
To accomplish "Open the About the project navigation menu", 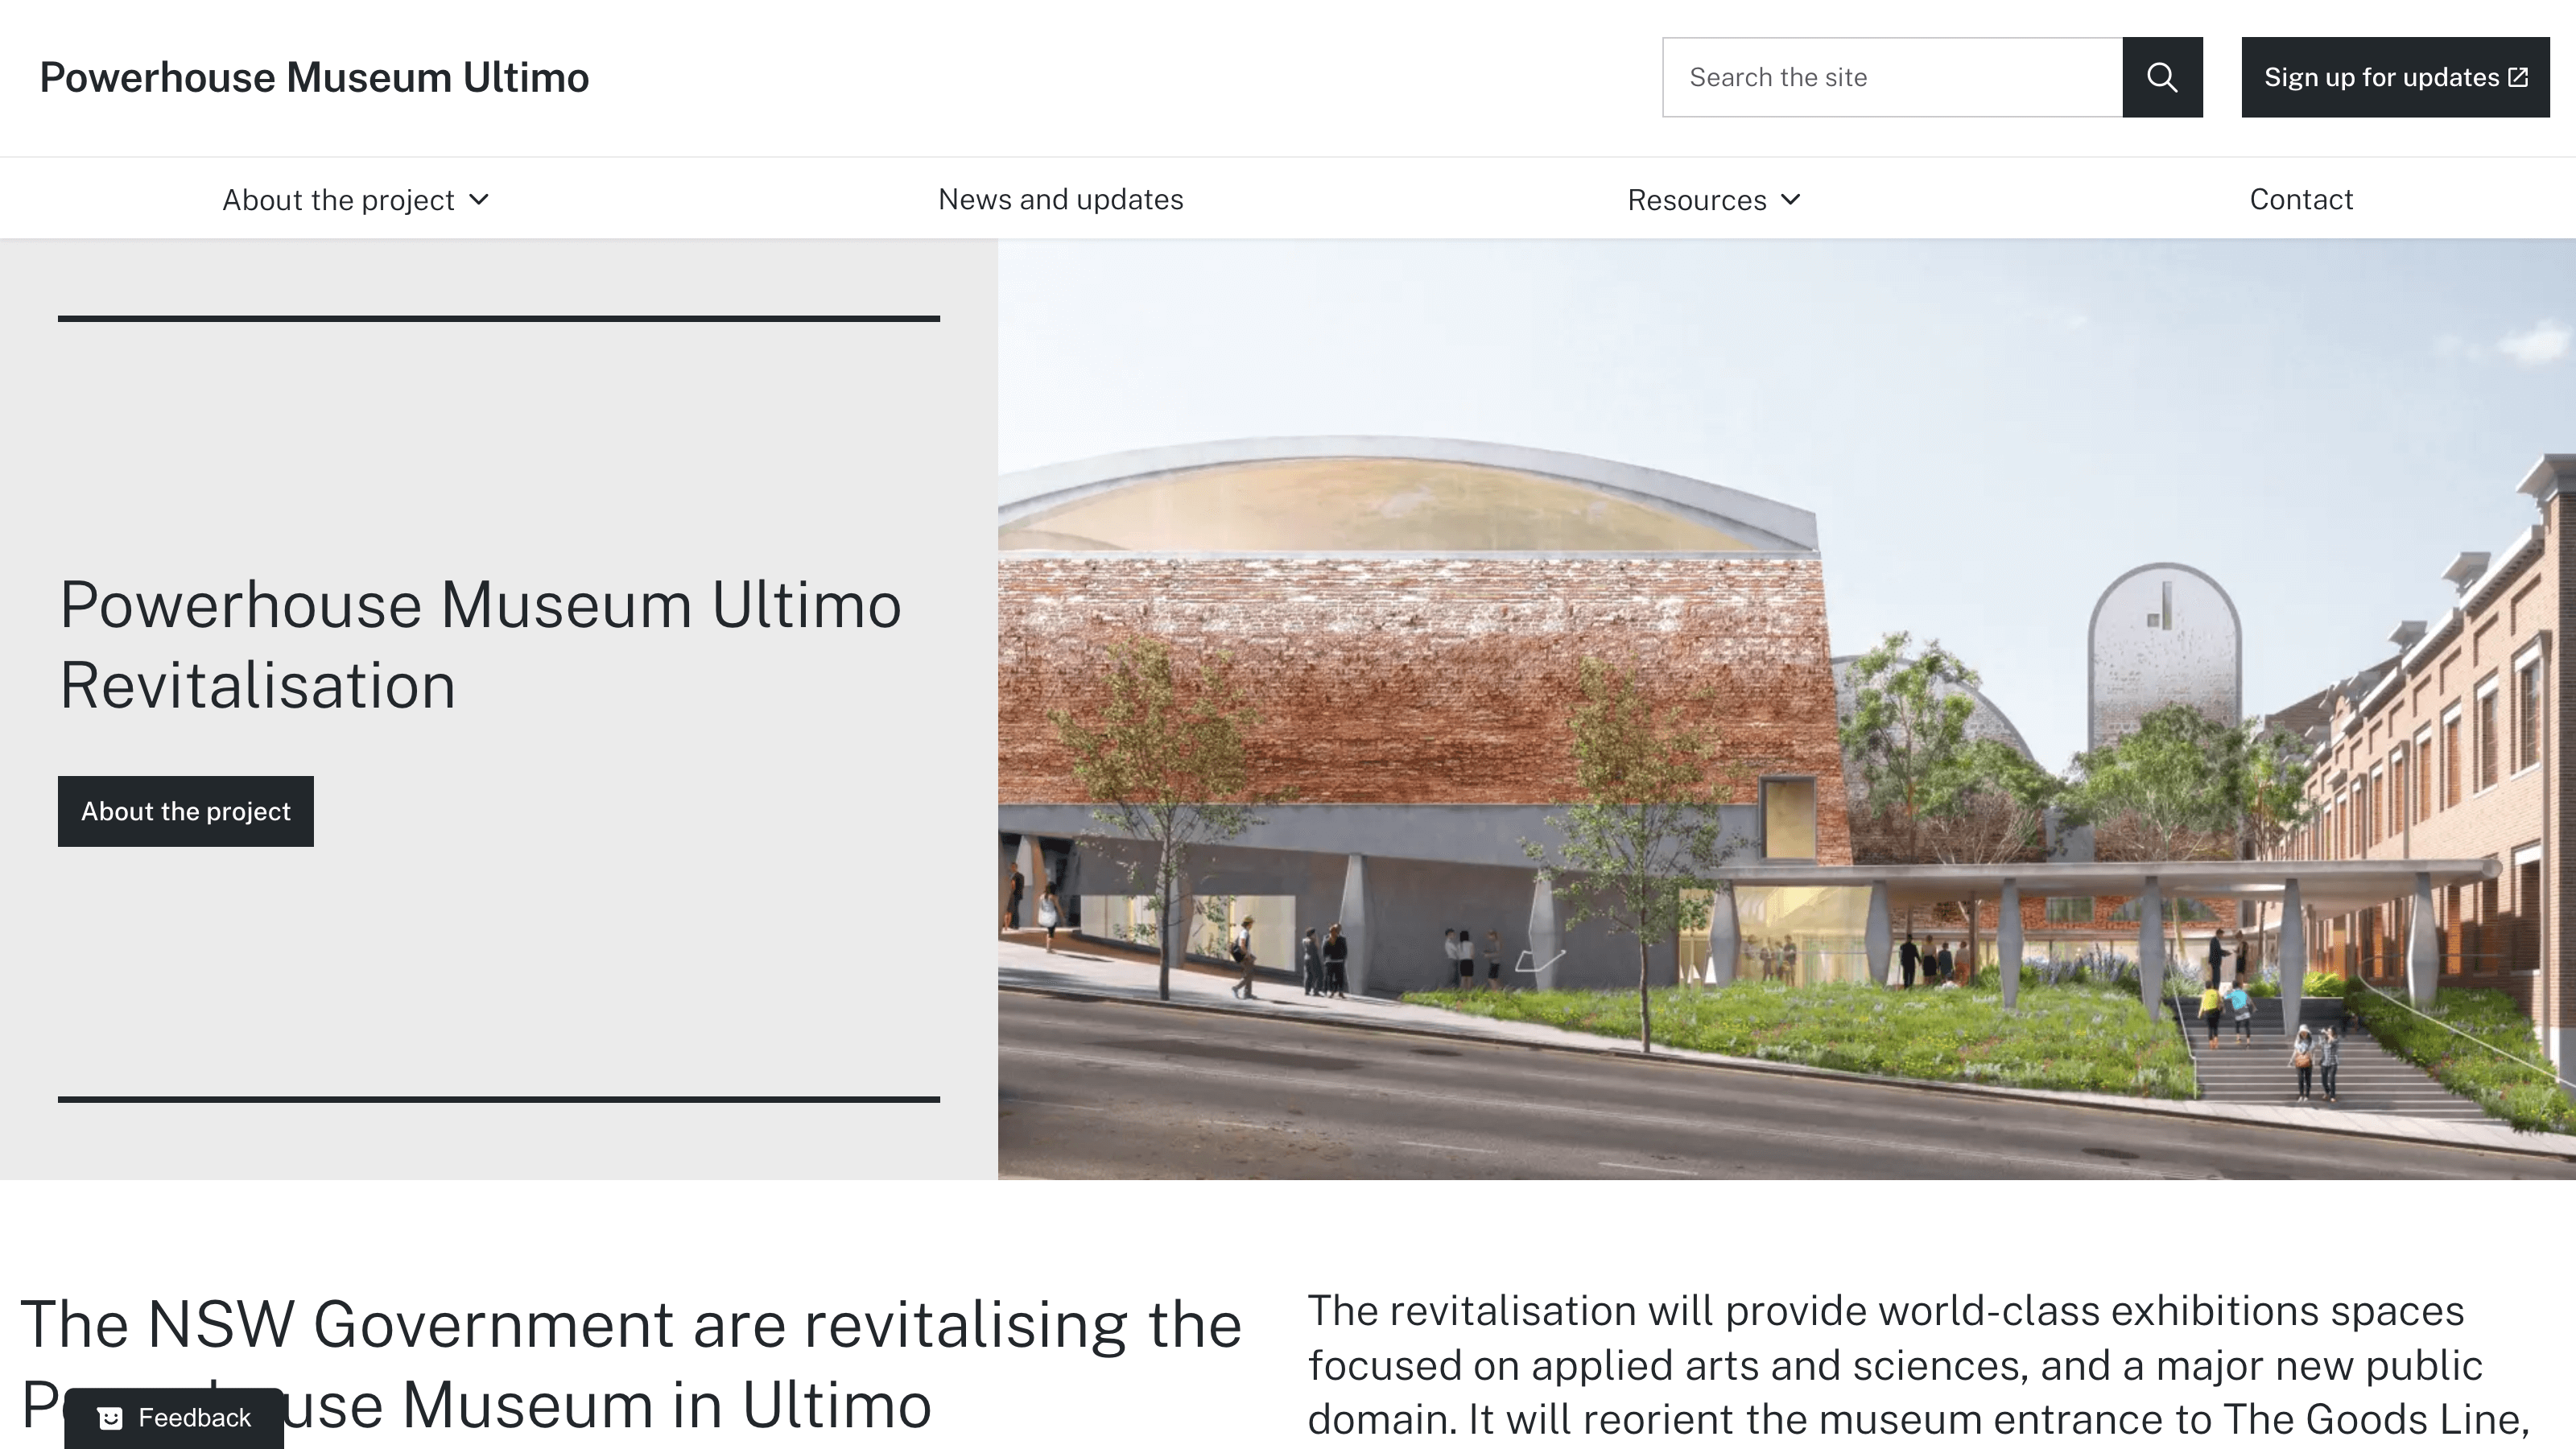I will 338,200.
